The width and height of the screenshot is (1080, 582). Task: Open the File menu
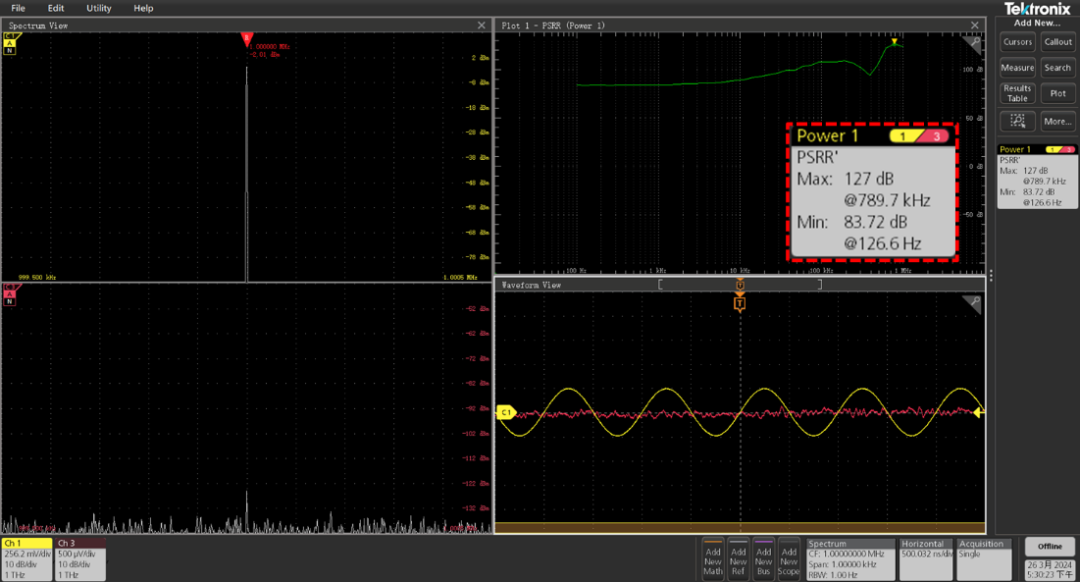18,8
